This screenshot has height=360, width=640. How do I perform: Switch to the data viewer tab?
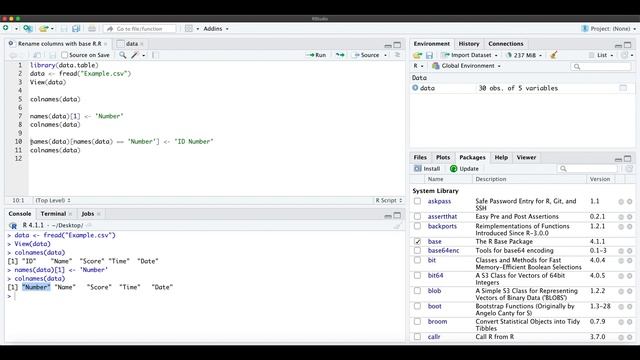click(131, 44)
